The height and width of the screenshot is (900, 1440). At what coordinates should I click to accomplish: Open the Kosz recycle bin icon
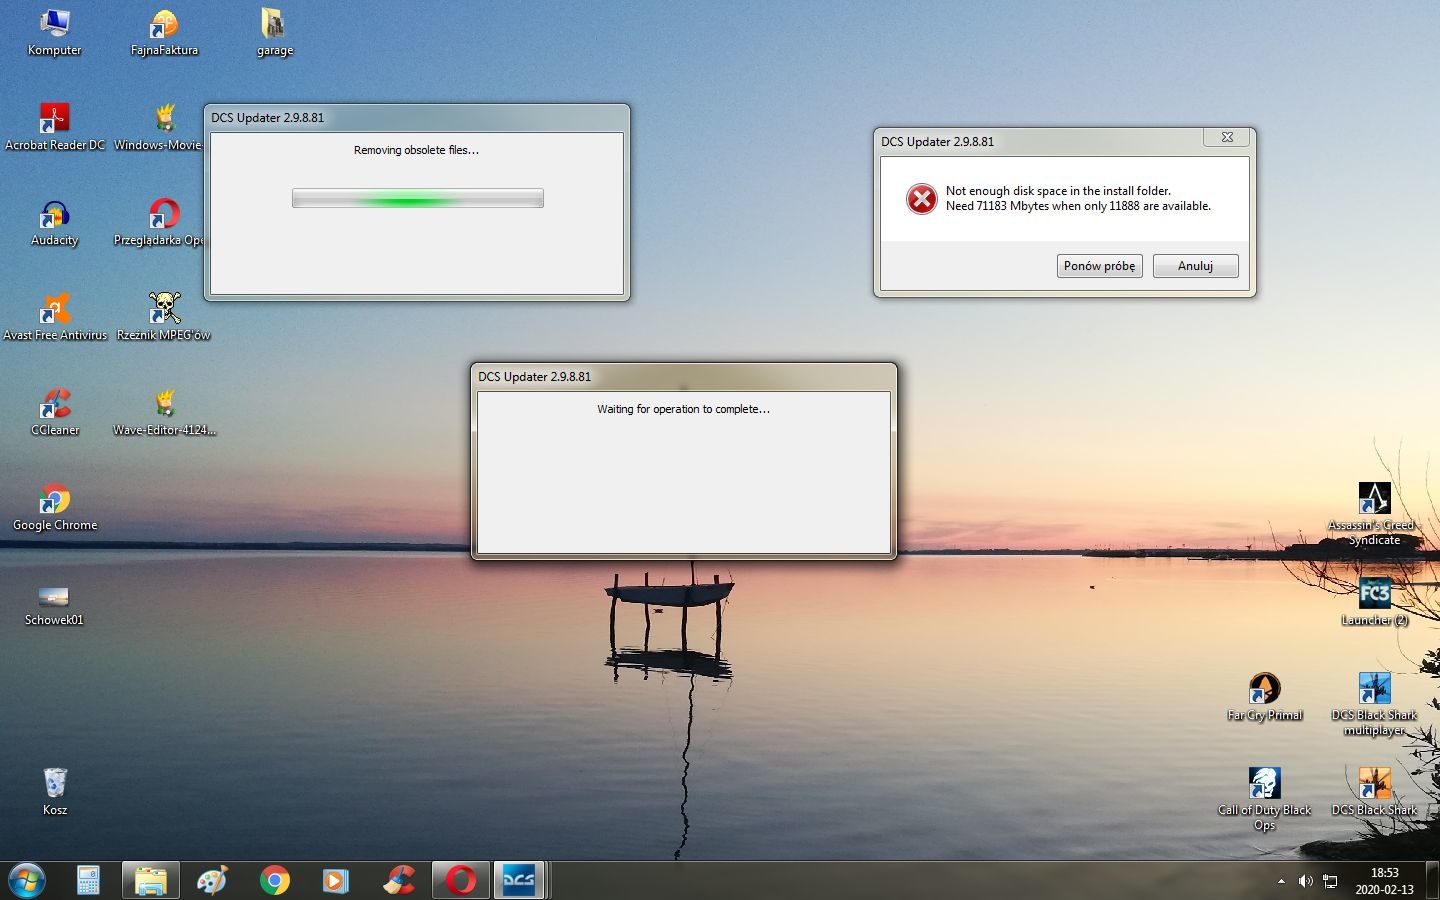click(x=54, y=785)
